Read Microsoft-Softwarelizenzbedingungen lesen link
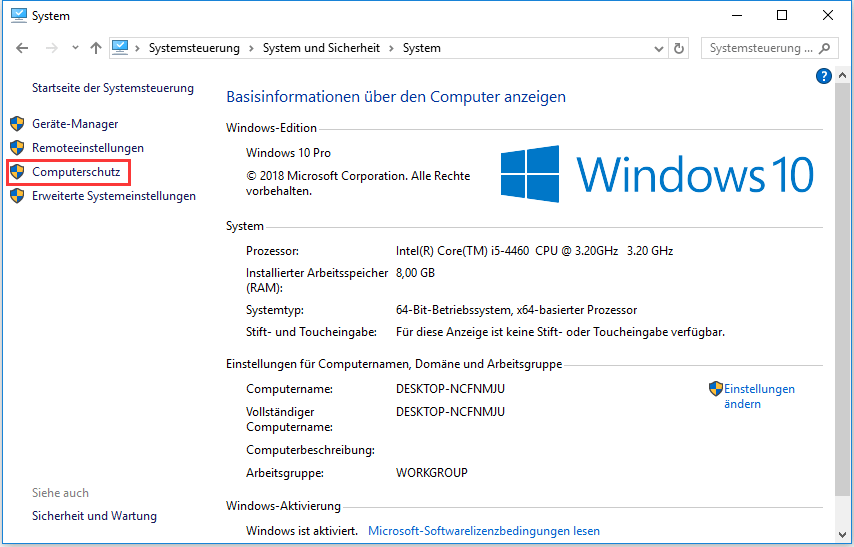The image size is (854, 547). coord(484,531)
